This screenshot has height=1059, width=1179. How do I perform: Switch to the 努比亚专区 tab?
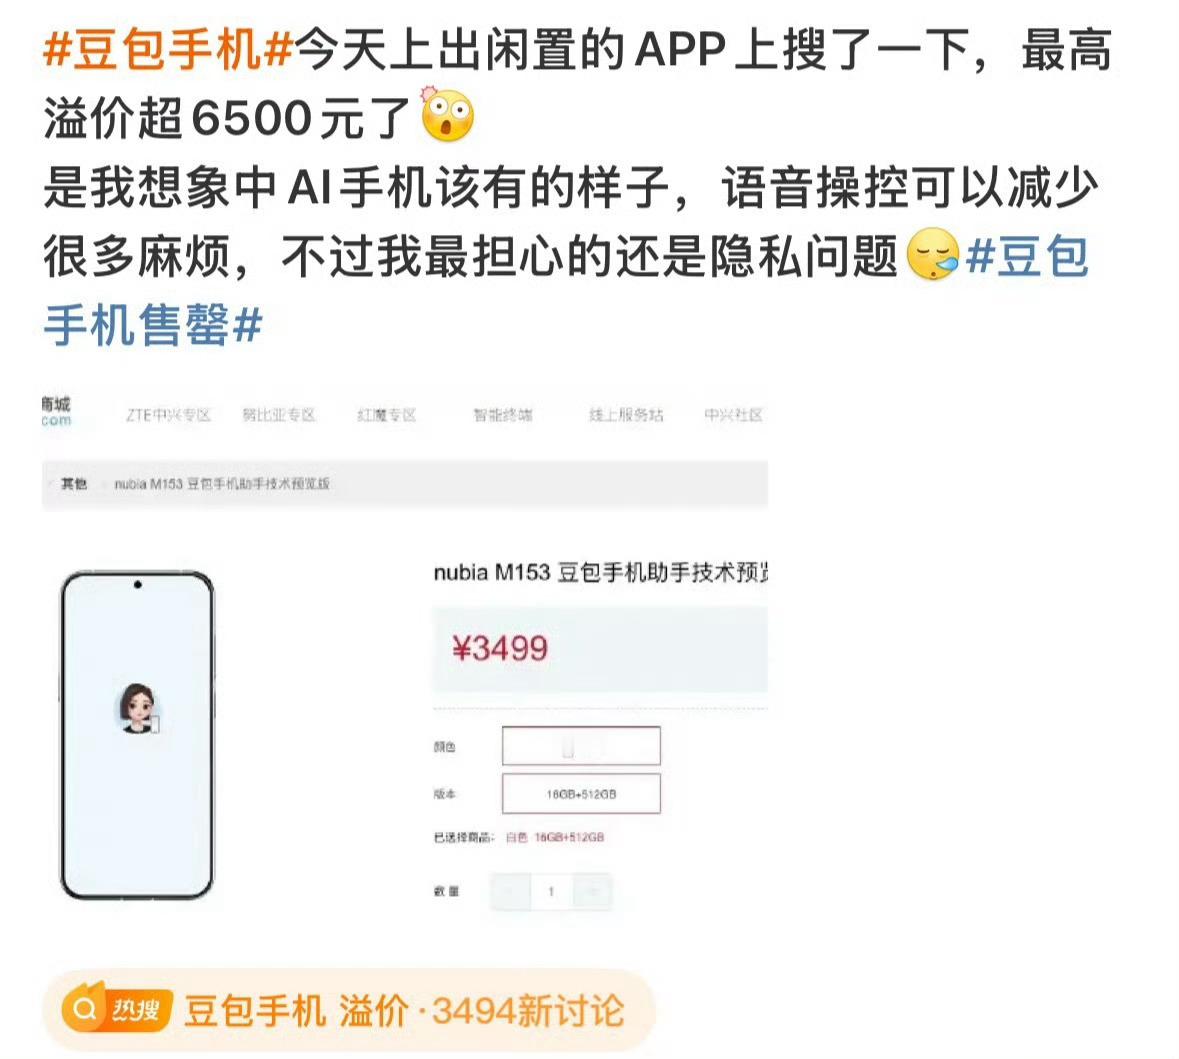278,415
